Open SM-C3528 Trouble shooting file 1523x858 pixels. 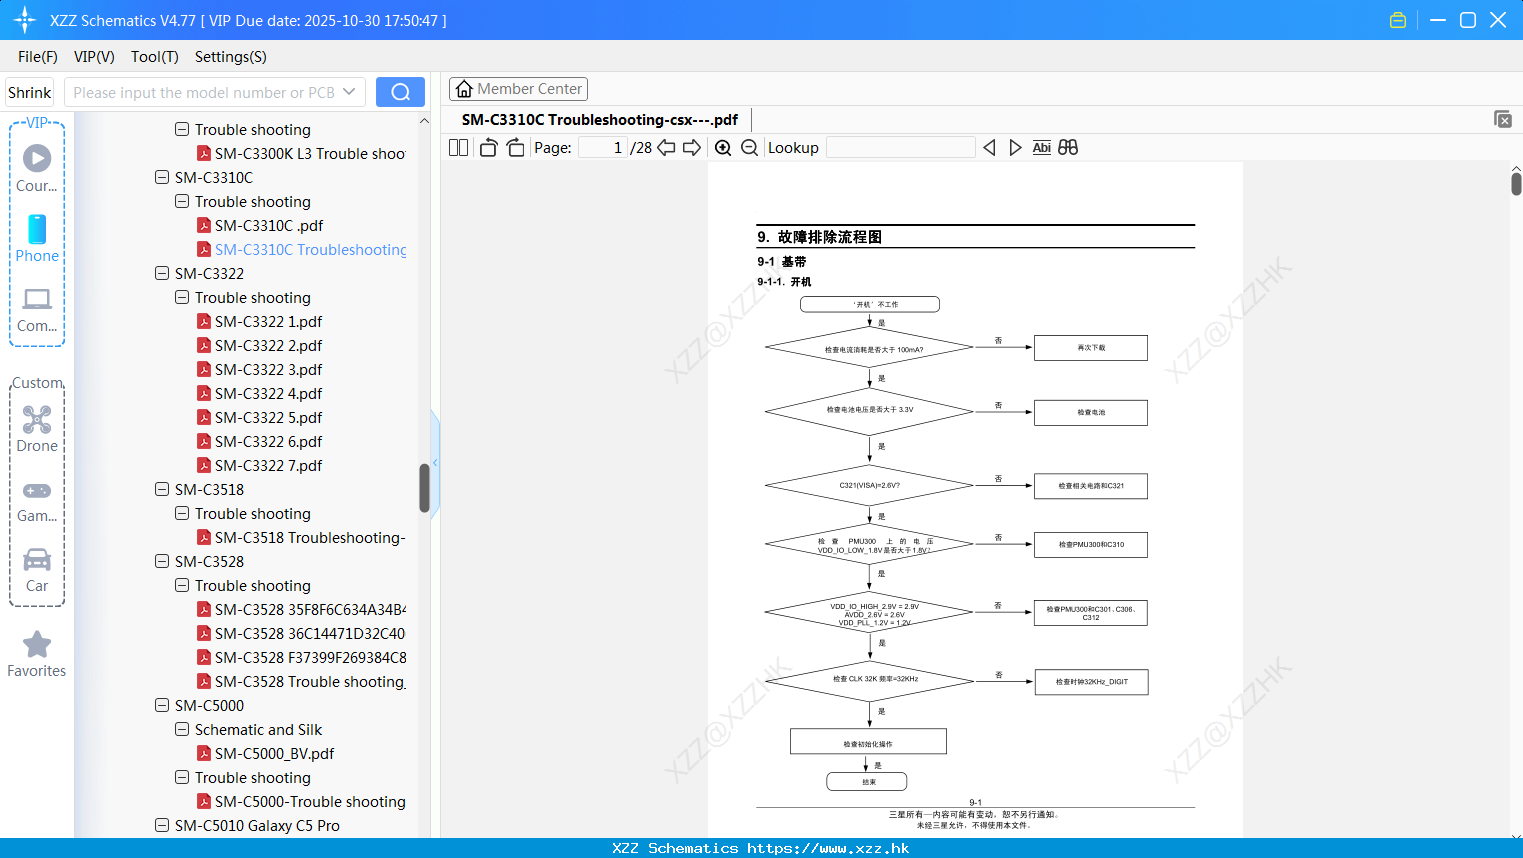(x=310, y=681)
